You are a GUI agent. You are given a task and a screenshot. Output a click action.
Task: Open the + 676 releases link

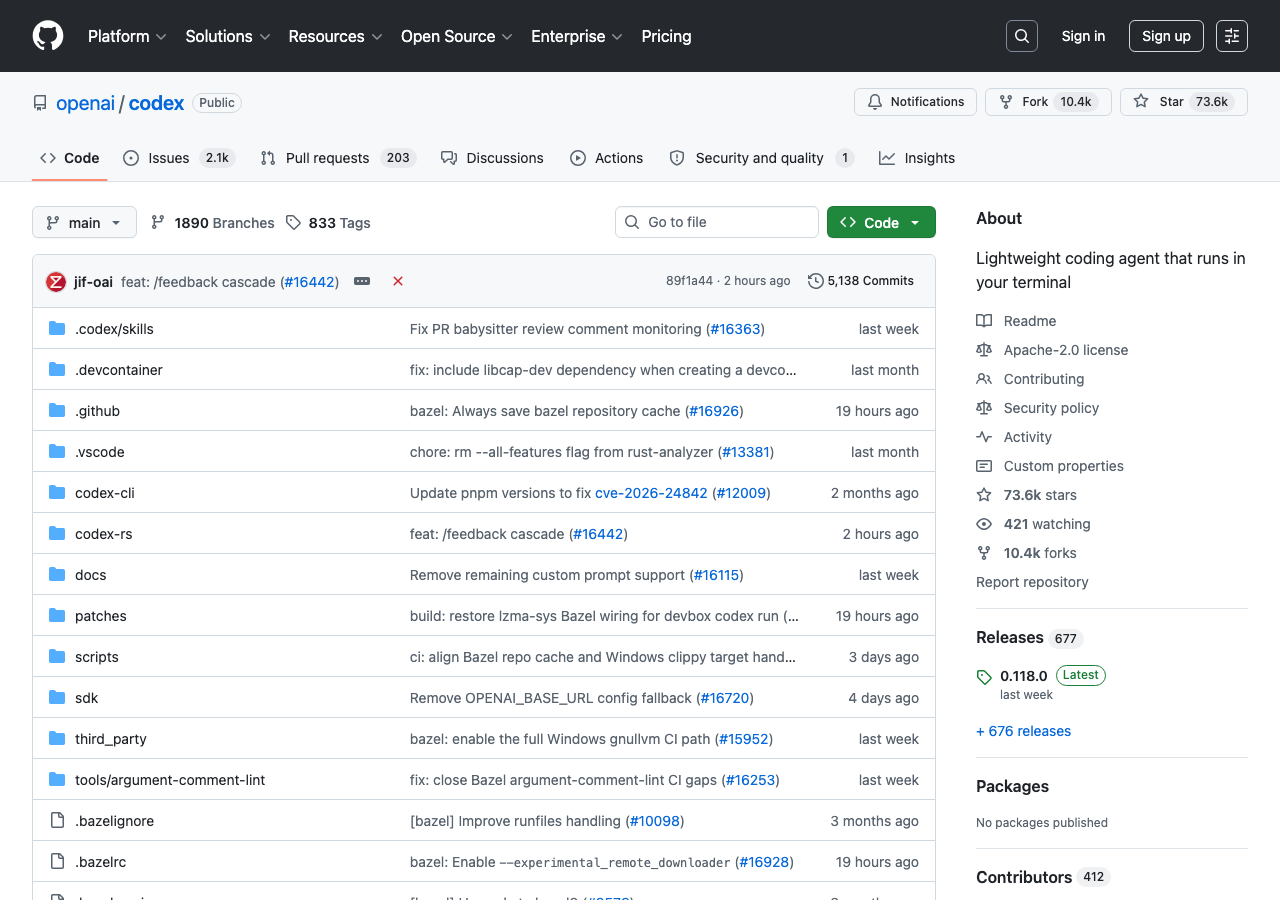(1023, 731)
